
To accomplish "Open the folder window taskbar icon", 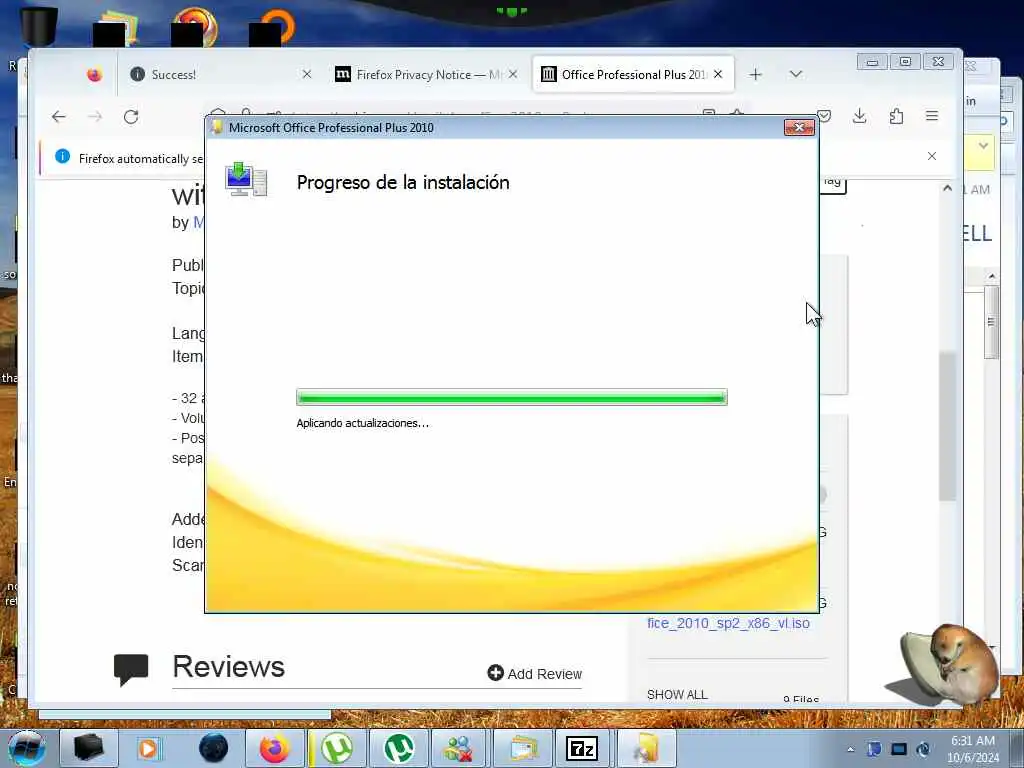I will click(x=522, y=748).
